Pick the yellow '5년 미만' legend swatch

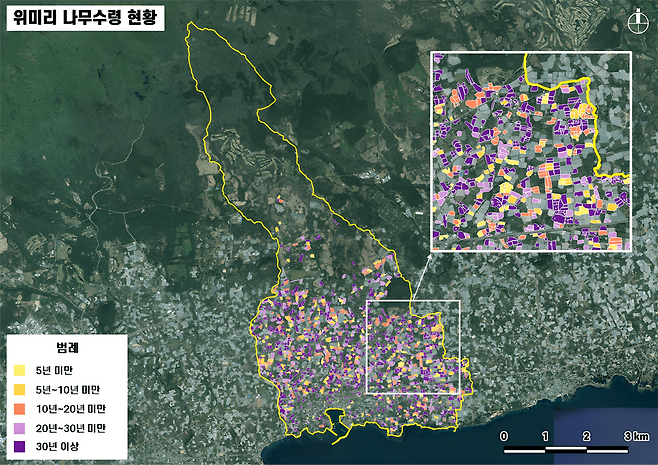click(x=19, y=371)
